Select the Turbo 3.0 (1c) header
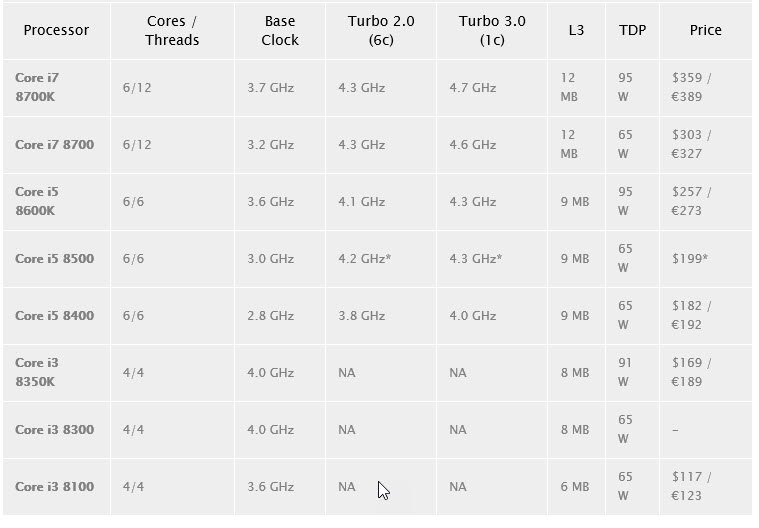This screenshot has height=528, width=759. point(492,30)
